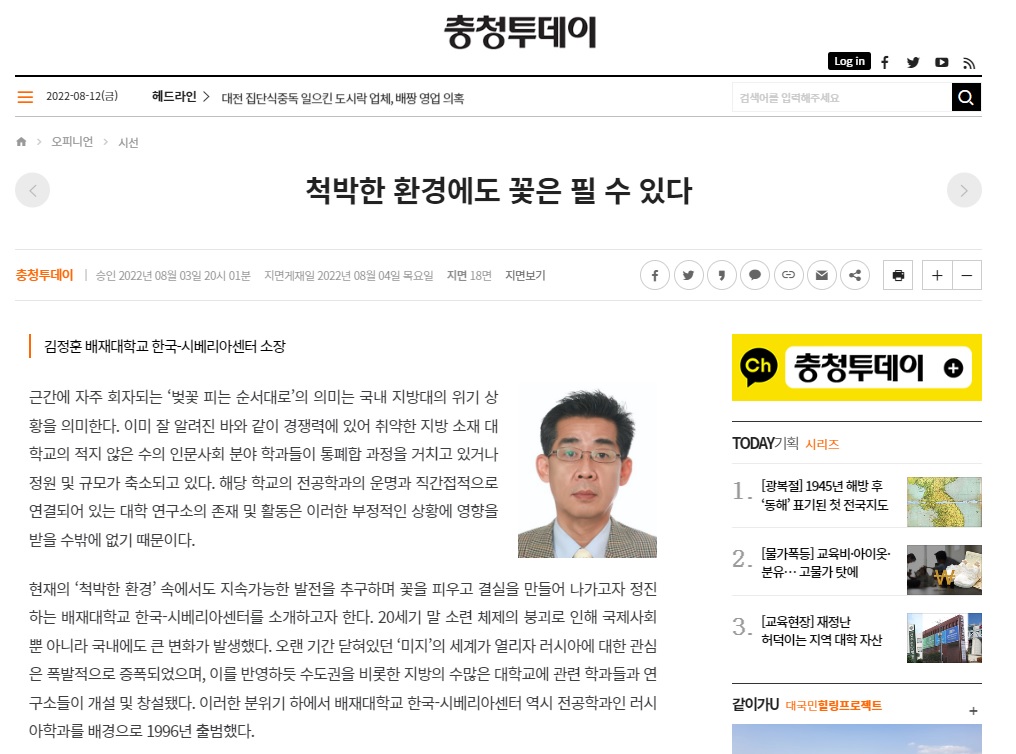The width and height of the screenshot is (1016, 754).
Task: Open the YouTube icon in the header
Action: [941, 62]
